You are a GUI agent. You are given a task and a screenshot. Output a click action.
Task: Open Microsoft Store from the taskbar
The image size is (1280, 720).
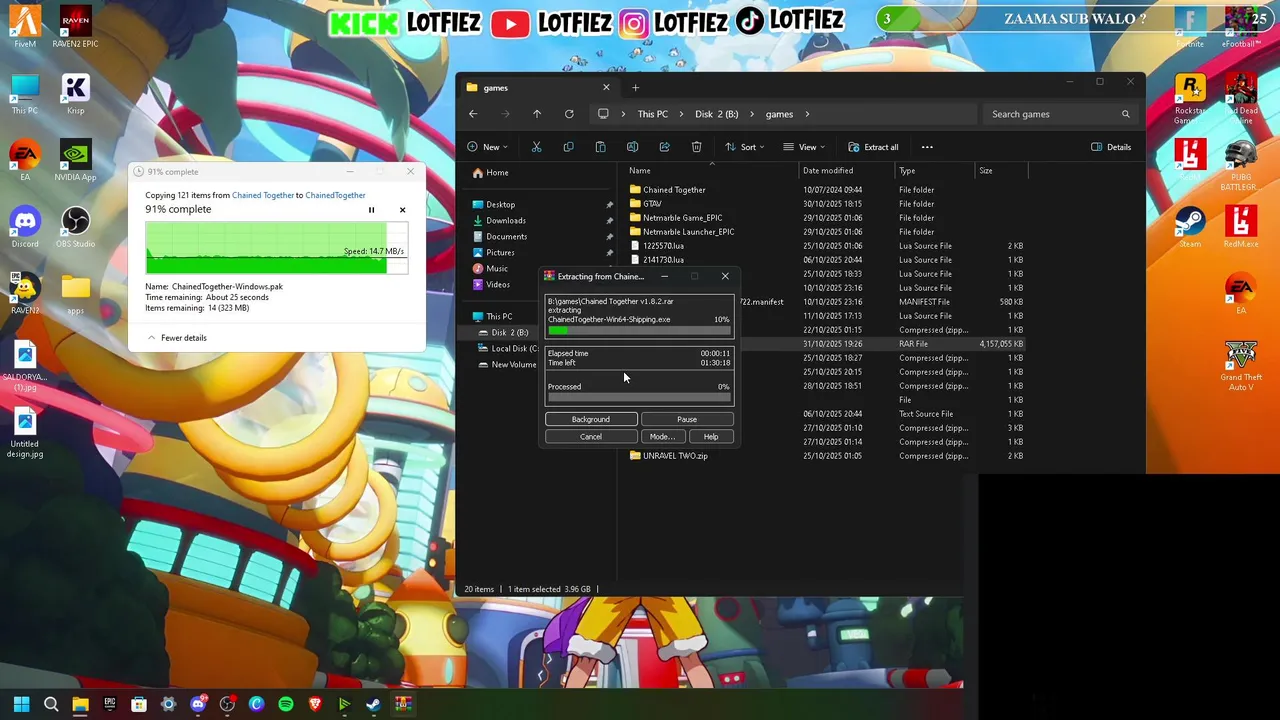pyautogui.click(x=139, y=705)
